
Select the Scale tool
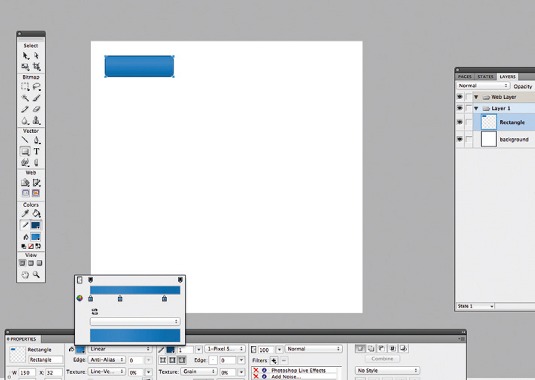pyautogui.click(x=26, y=66)
